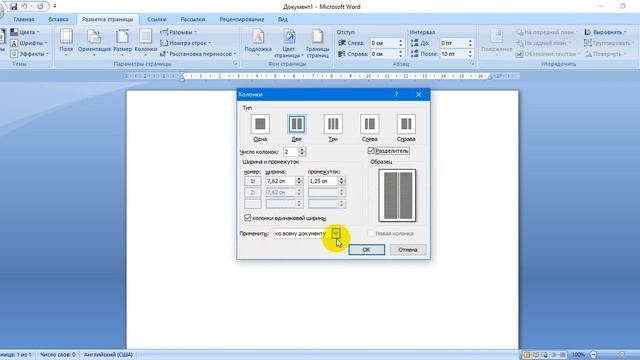640x360 pixels.
Task: Expand the Применить dropdown arrow
Action: click(x=336, y=233)
